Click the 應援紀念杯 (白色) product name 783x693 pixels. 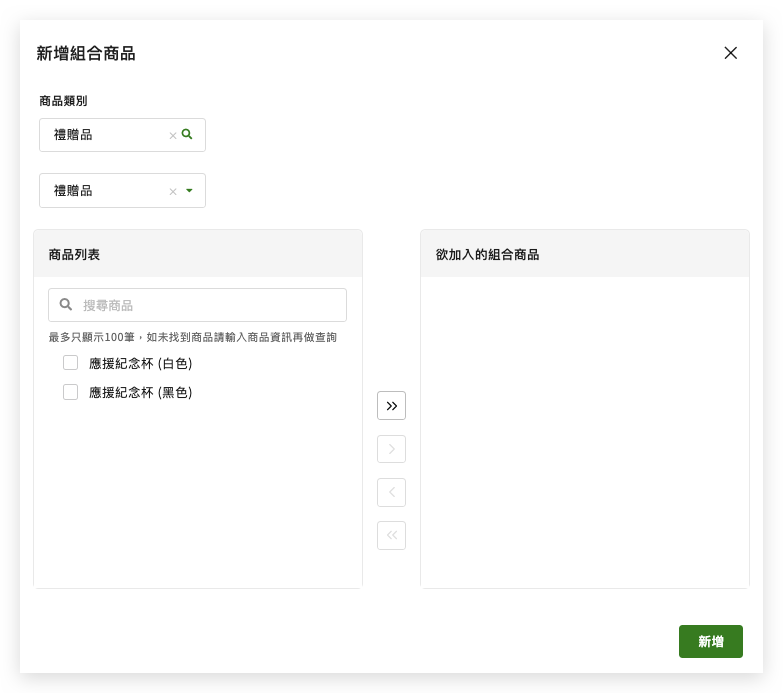click(141, 363)
